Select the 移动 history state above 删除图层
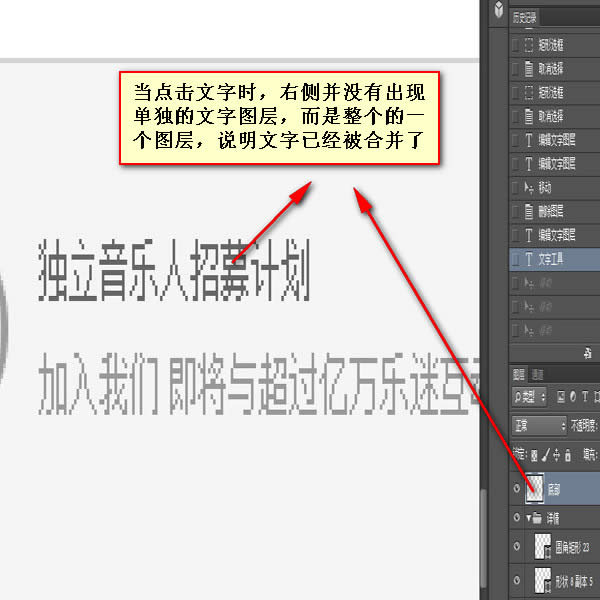600x600 pixels. pyautogui.click(x=554, y=188)
